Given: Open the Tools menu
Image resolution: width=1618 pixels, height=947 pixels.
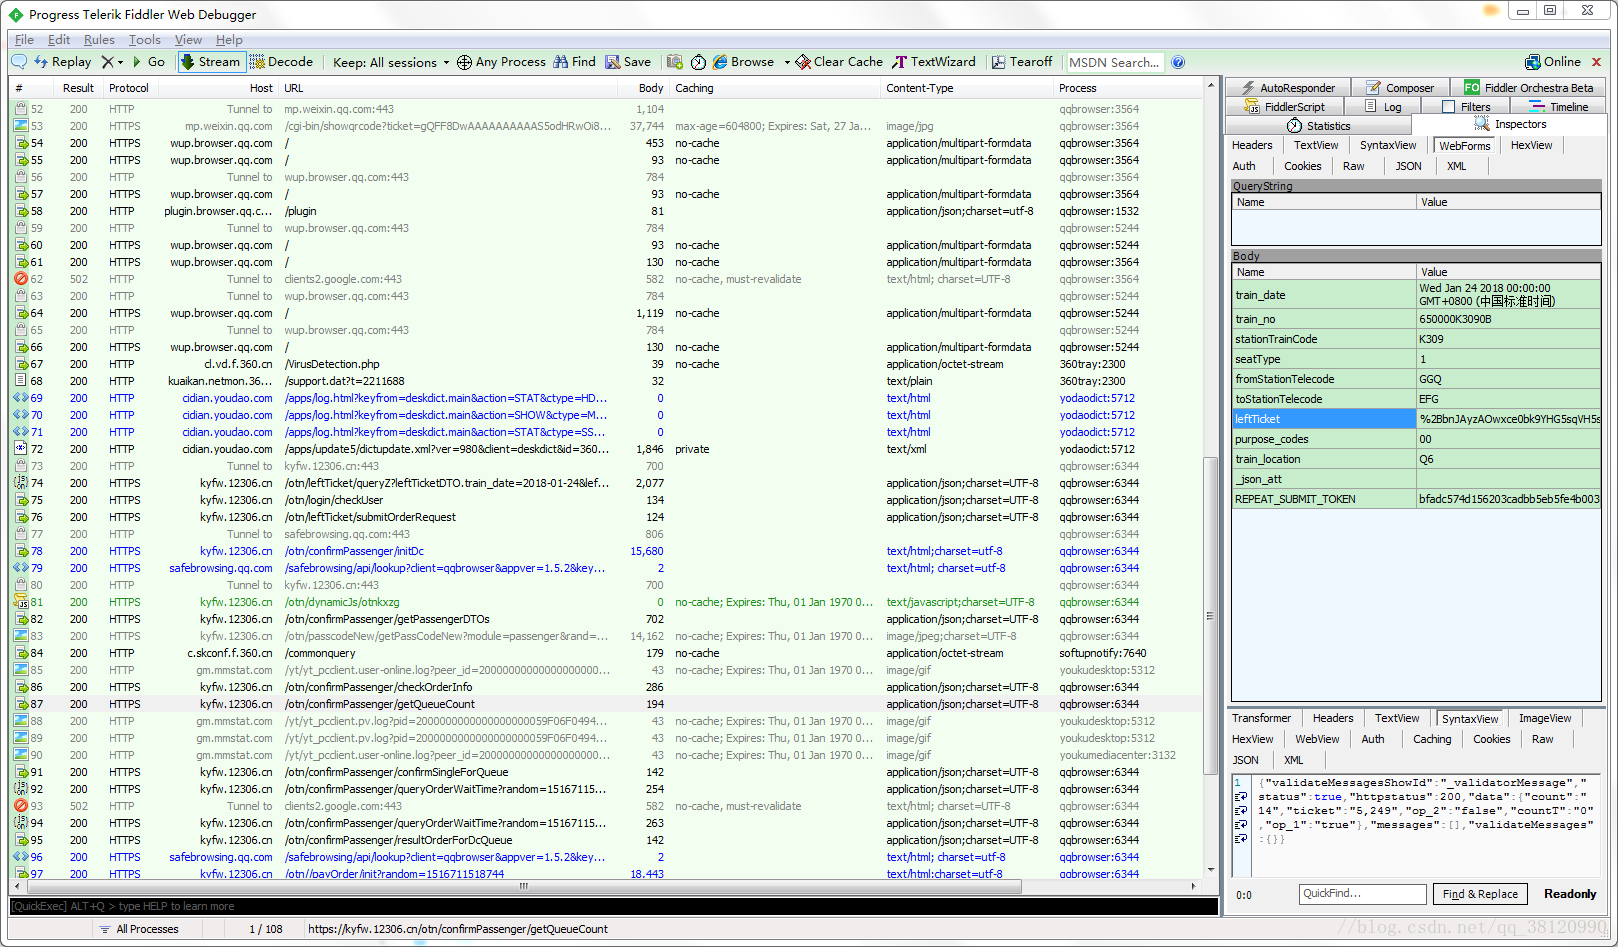Looking at the screenshot, I should pyautogui.click(x=145, y=40).
